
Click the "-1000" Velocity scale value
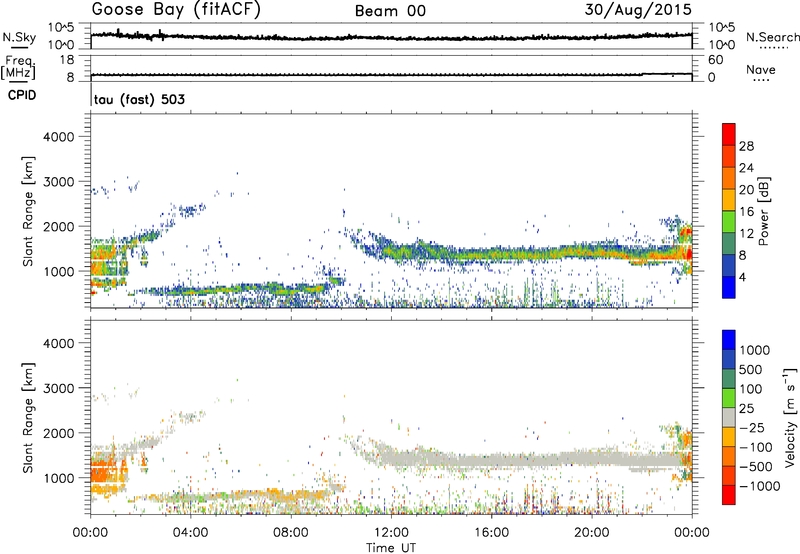tap(759, 486)
